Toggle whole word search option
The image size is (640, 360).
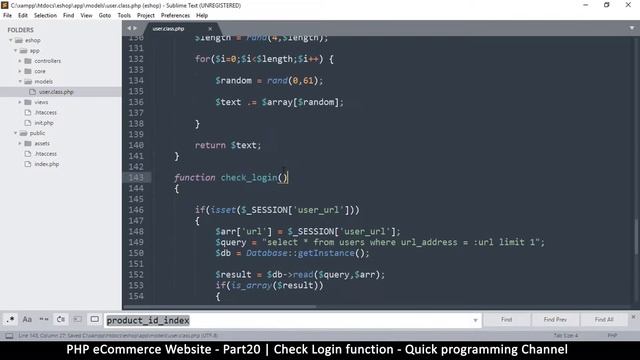click(x=44, y=319)
